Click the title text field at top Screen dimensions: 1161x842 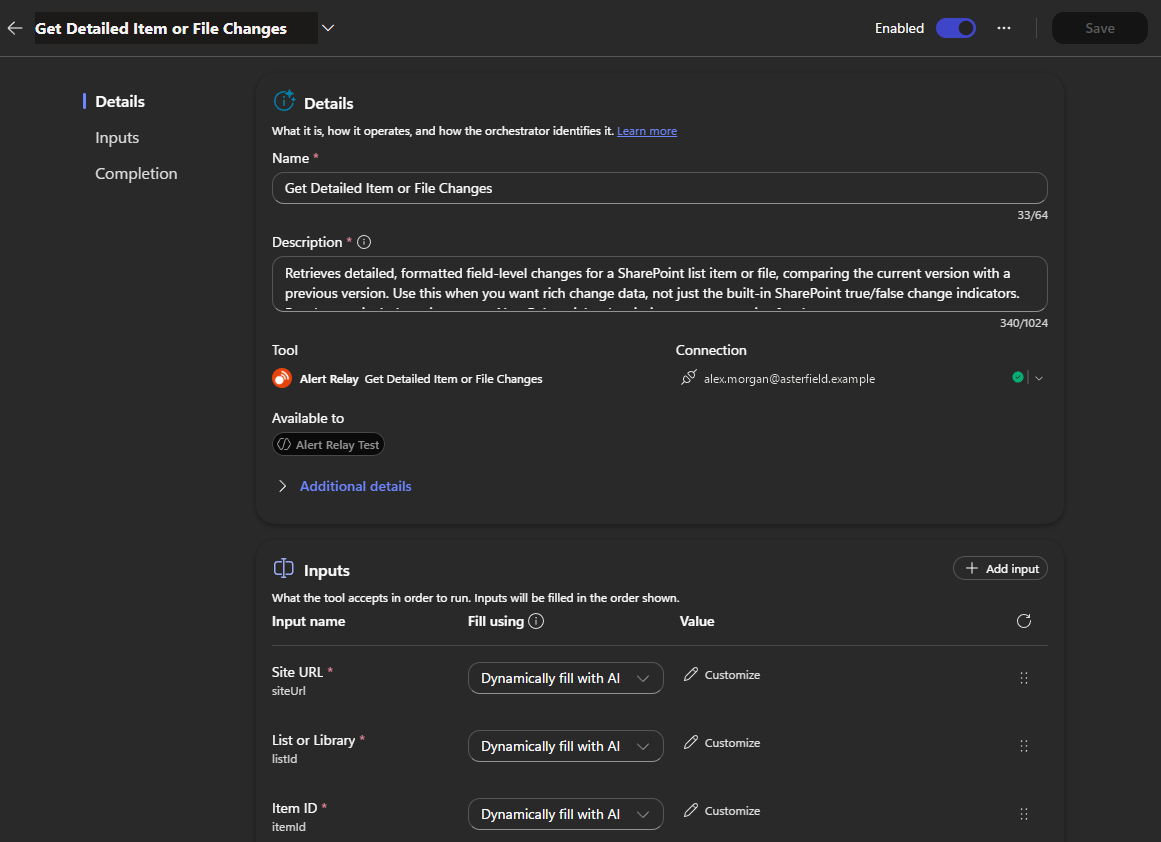[x=176, y=28]
